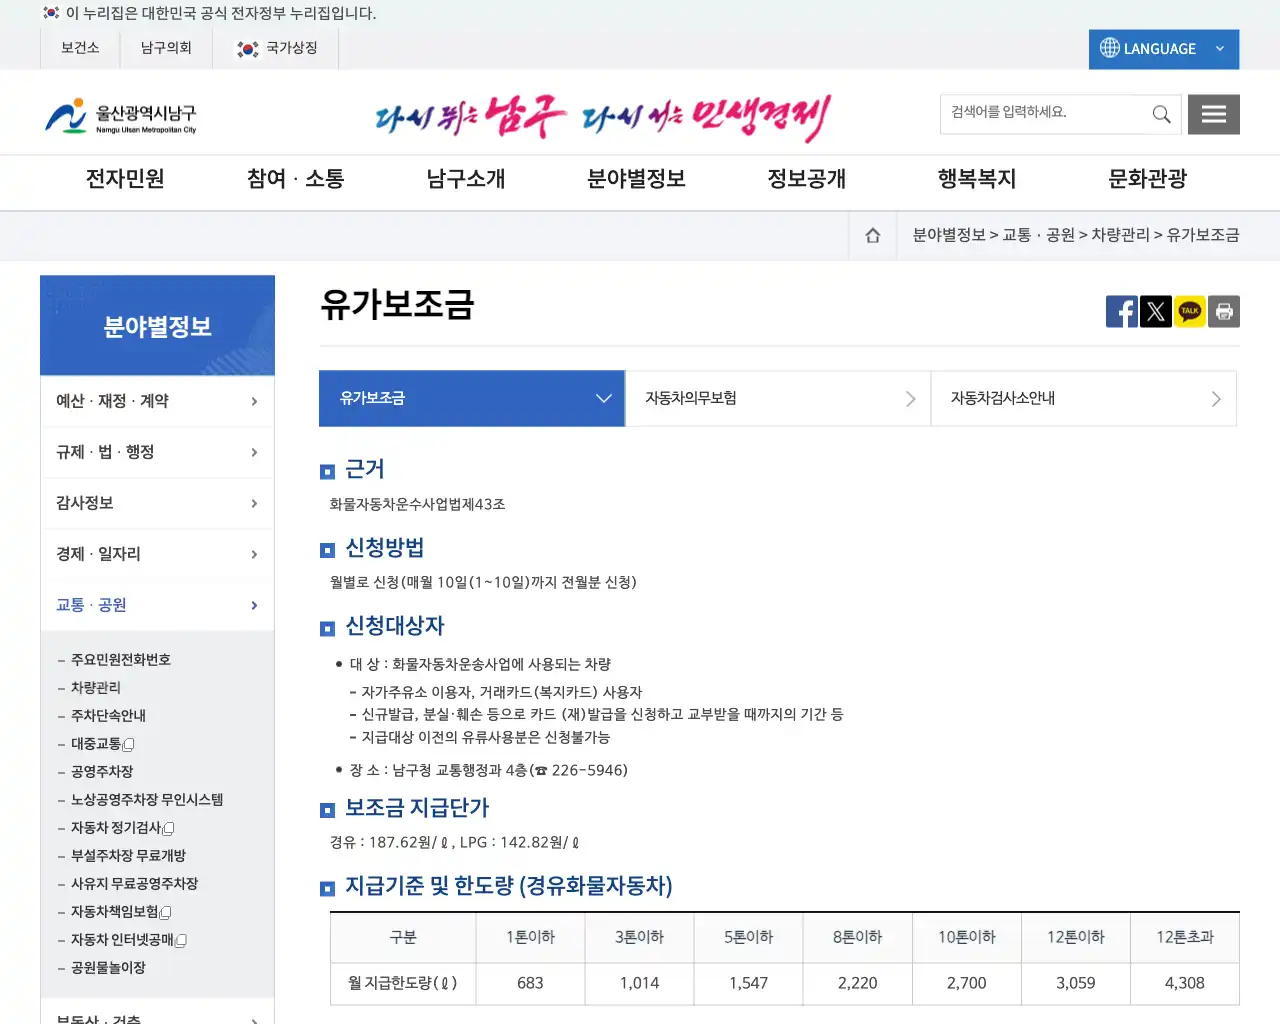The height and width of the screenshot is (1024, 1280).
Task: Click the 남구의회 top link
Action: (166, 48)
